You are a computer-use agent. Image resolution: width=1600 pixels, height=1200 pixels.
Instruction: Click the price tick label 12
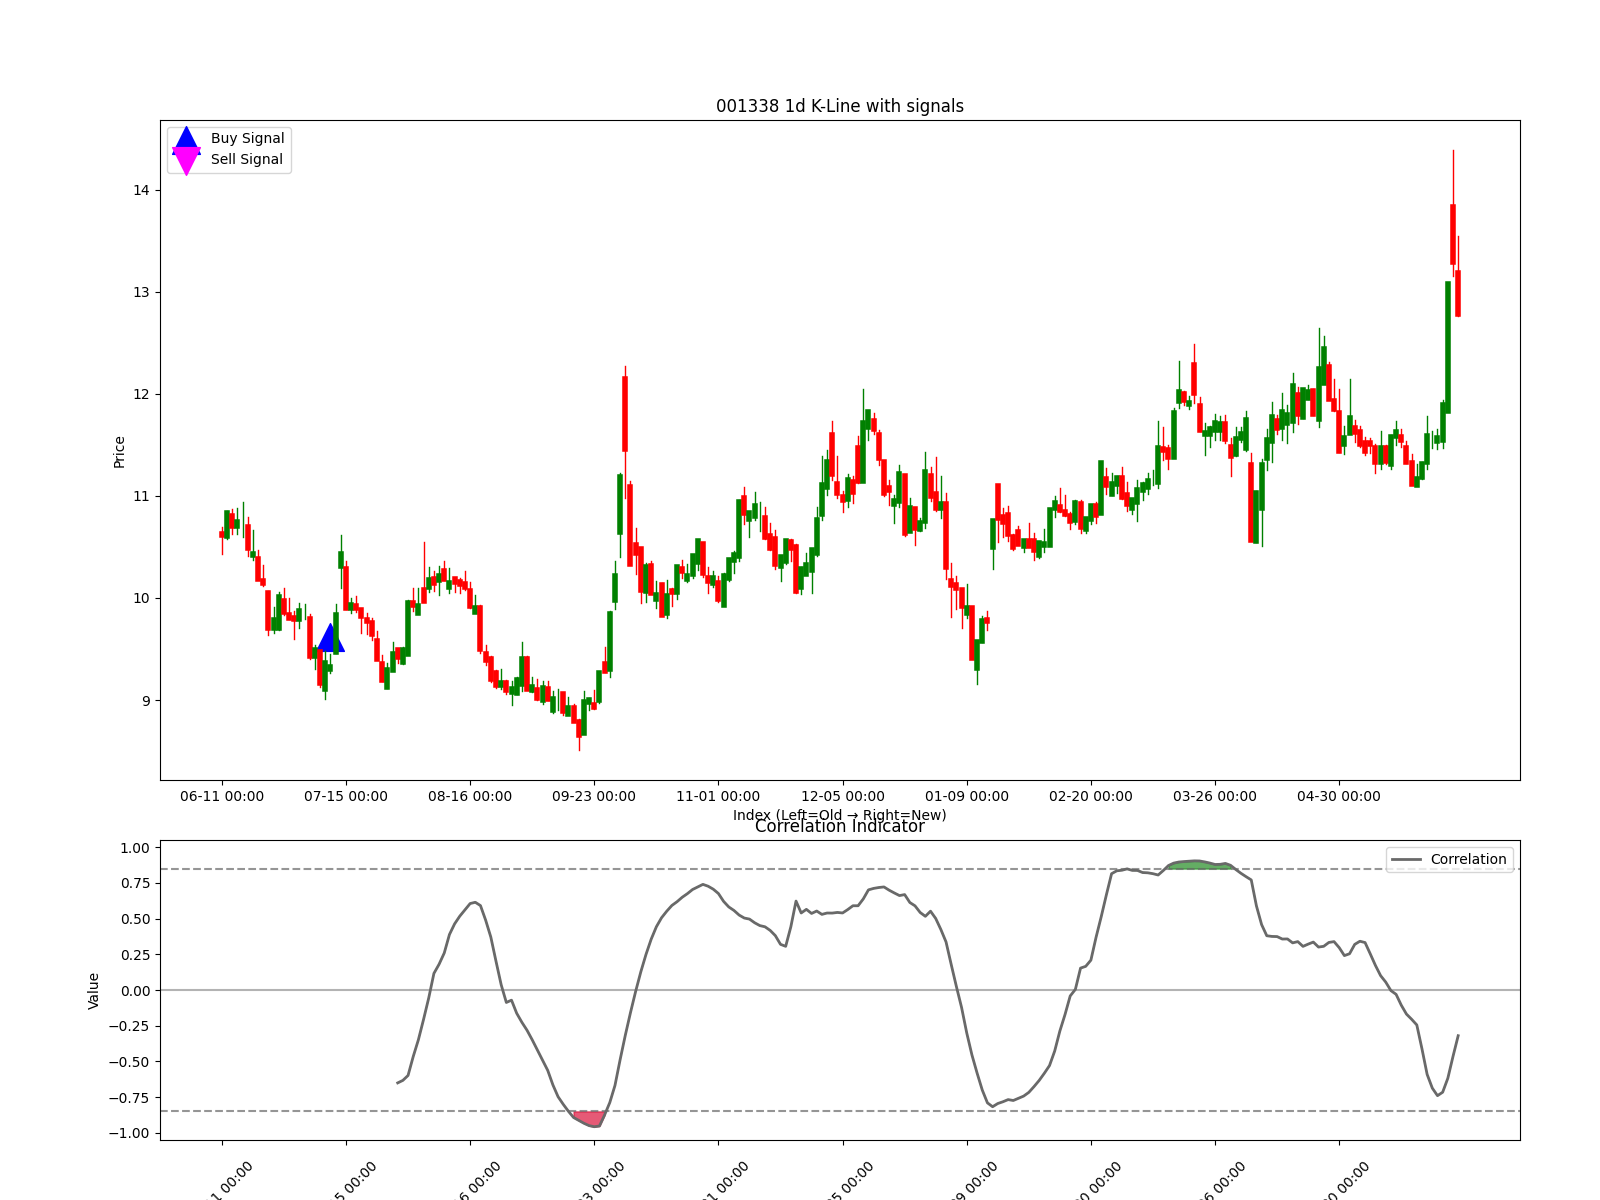click(141, 394)
